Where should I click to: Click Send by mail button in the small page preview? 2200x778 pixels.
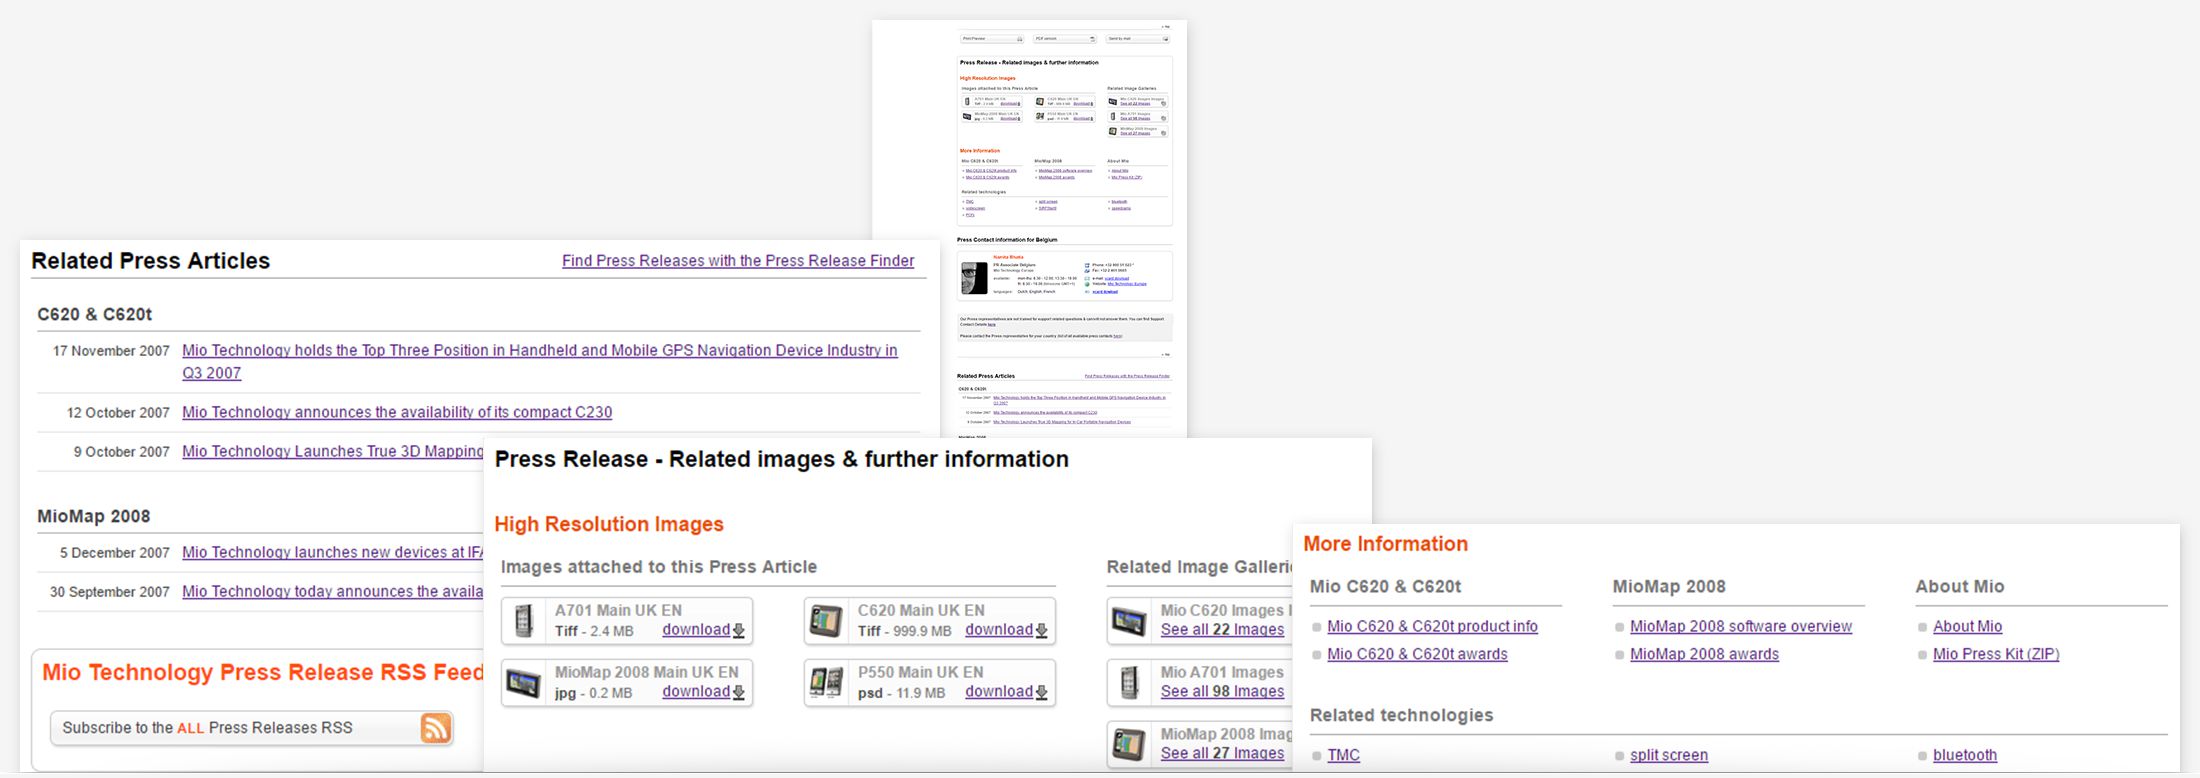[1138, 39]
